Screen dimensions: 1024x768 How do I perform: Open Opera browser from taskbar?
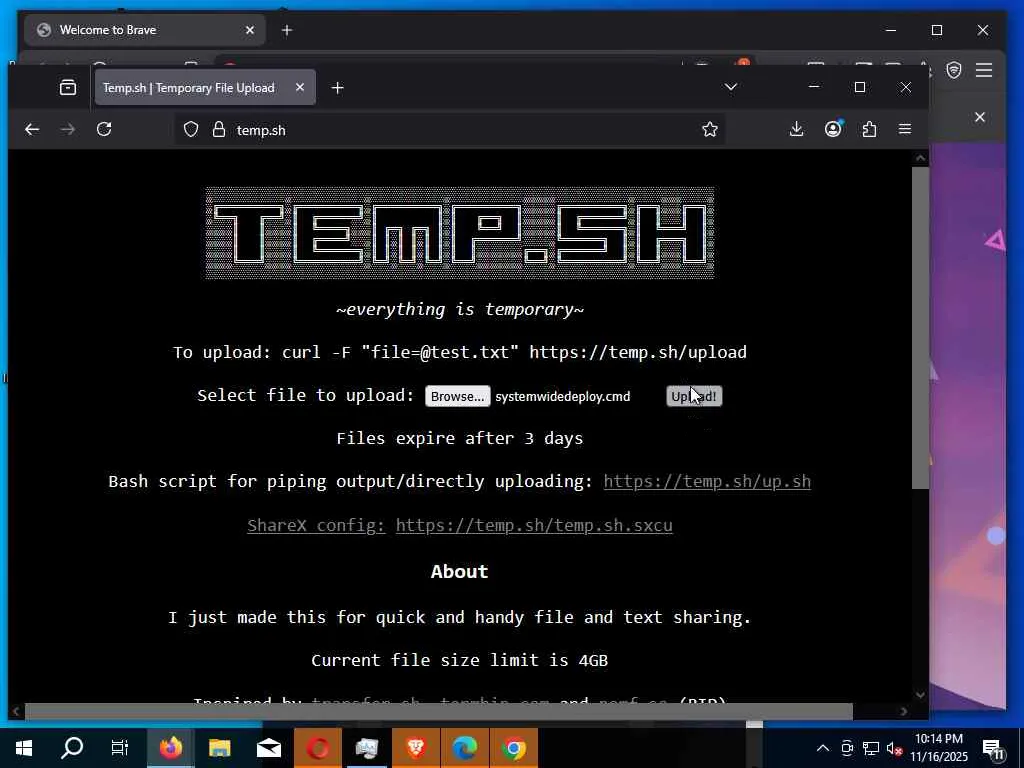pyautogui.click(x=318, y=748)
